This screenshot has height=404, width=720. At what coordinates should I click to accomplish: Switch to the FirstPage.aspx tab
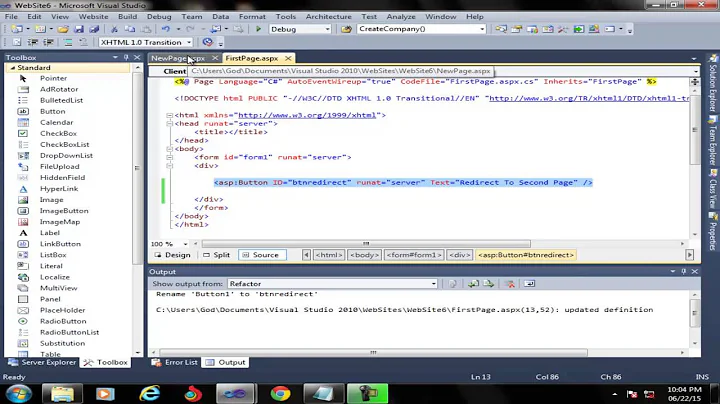(x=252, y=58)
